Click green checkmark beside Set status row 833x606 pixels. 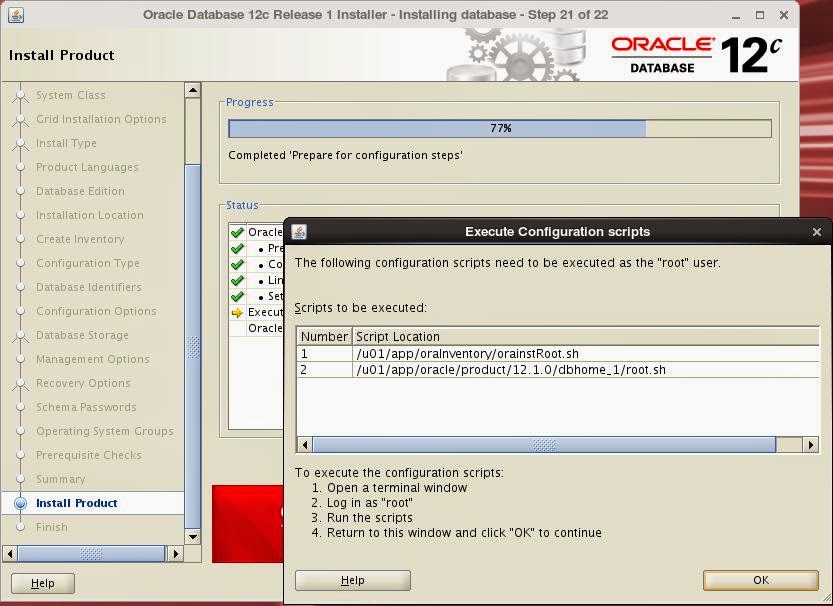coord(237,296)
